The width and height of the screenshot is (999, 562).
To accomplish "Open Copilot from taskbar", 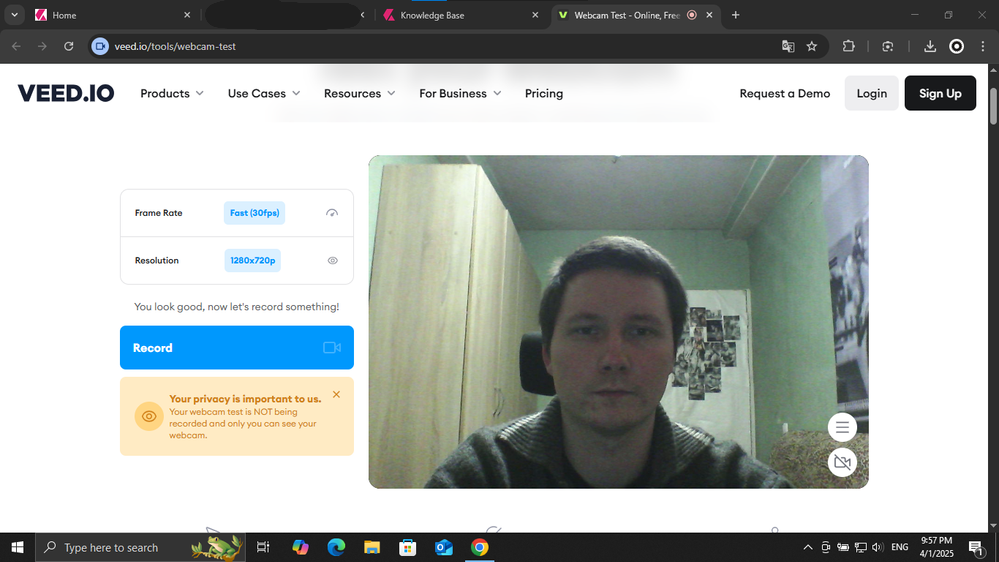I will click(x=300, y=547).
